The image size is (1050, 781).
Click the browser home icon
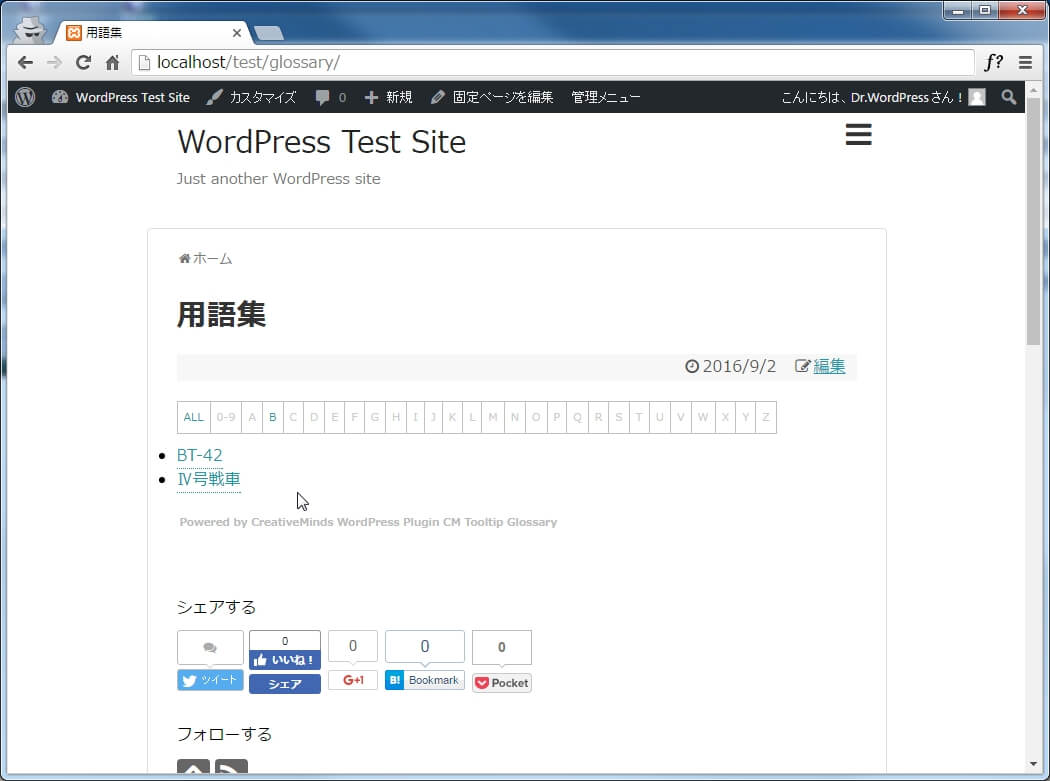tap(112, 63)
